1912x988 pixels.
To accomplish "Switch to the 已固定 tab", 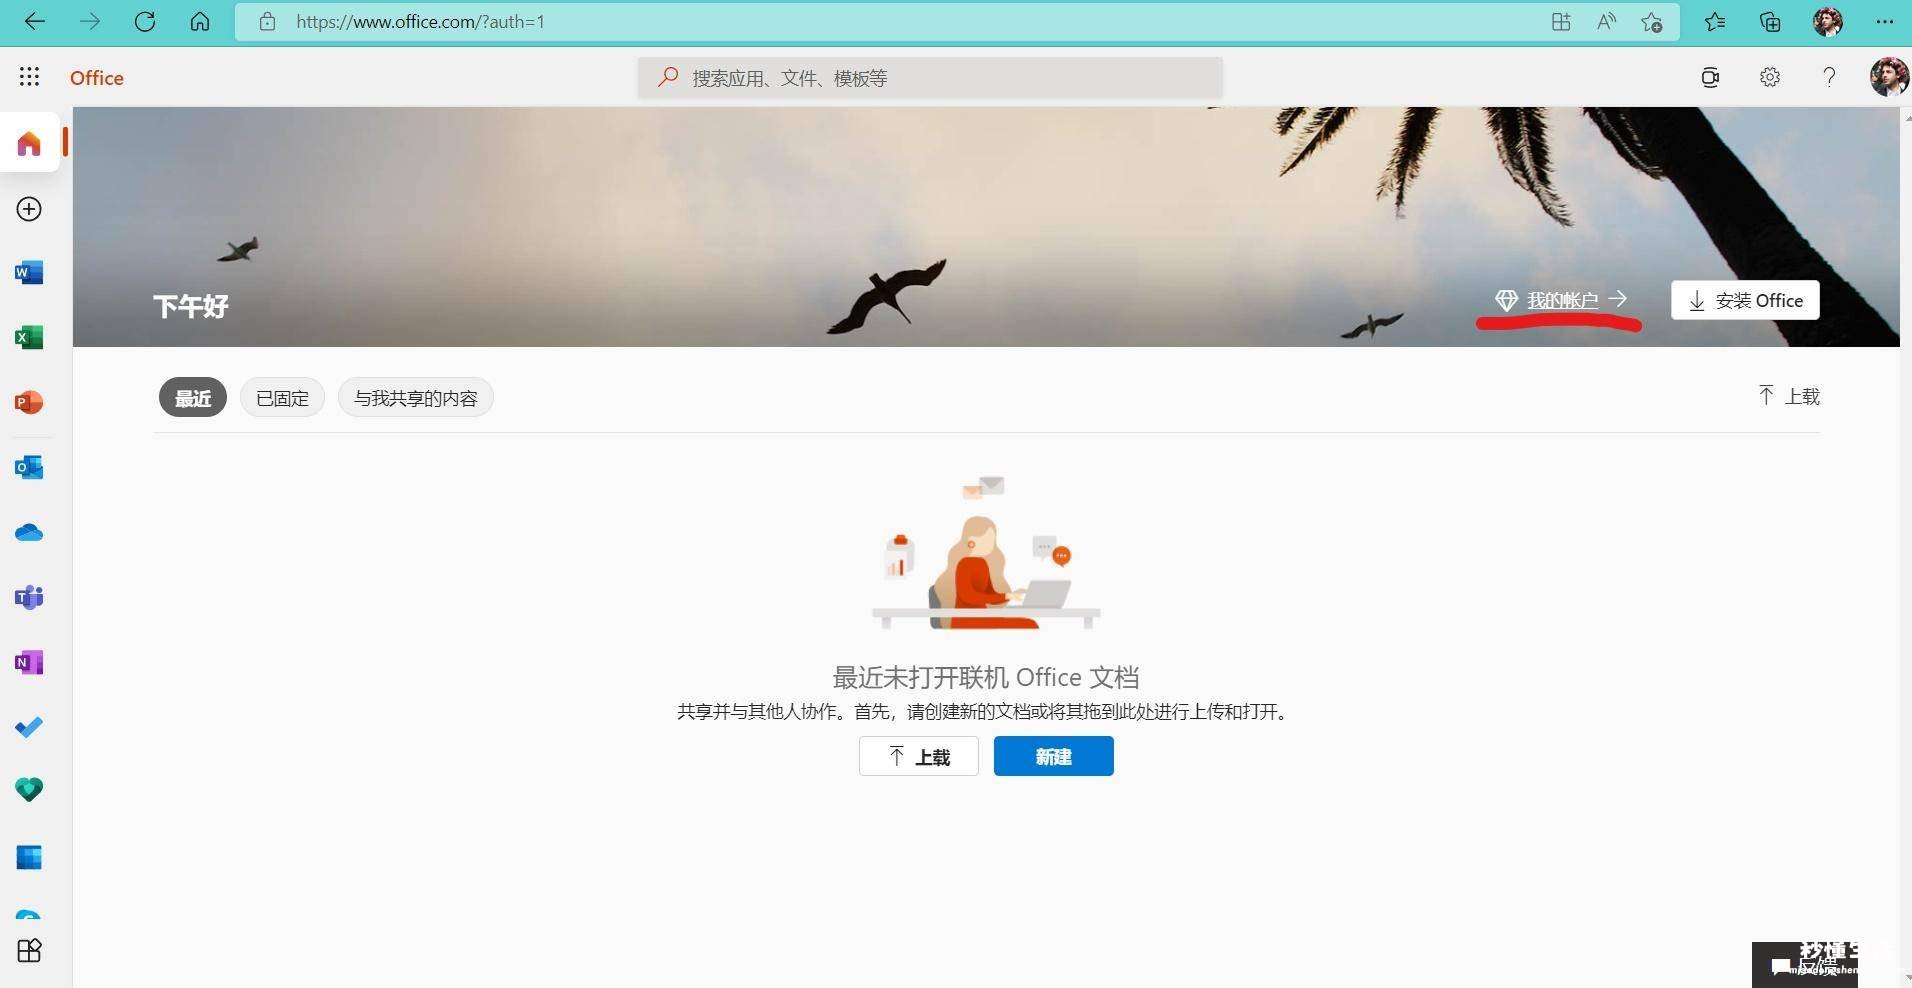I will click(x=282, y=398).
